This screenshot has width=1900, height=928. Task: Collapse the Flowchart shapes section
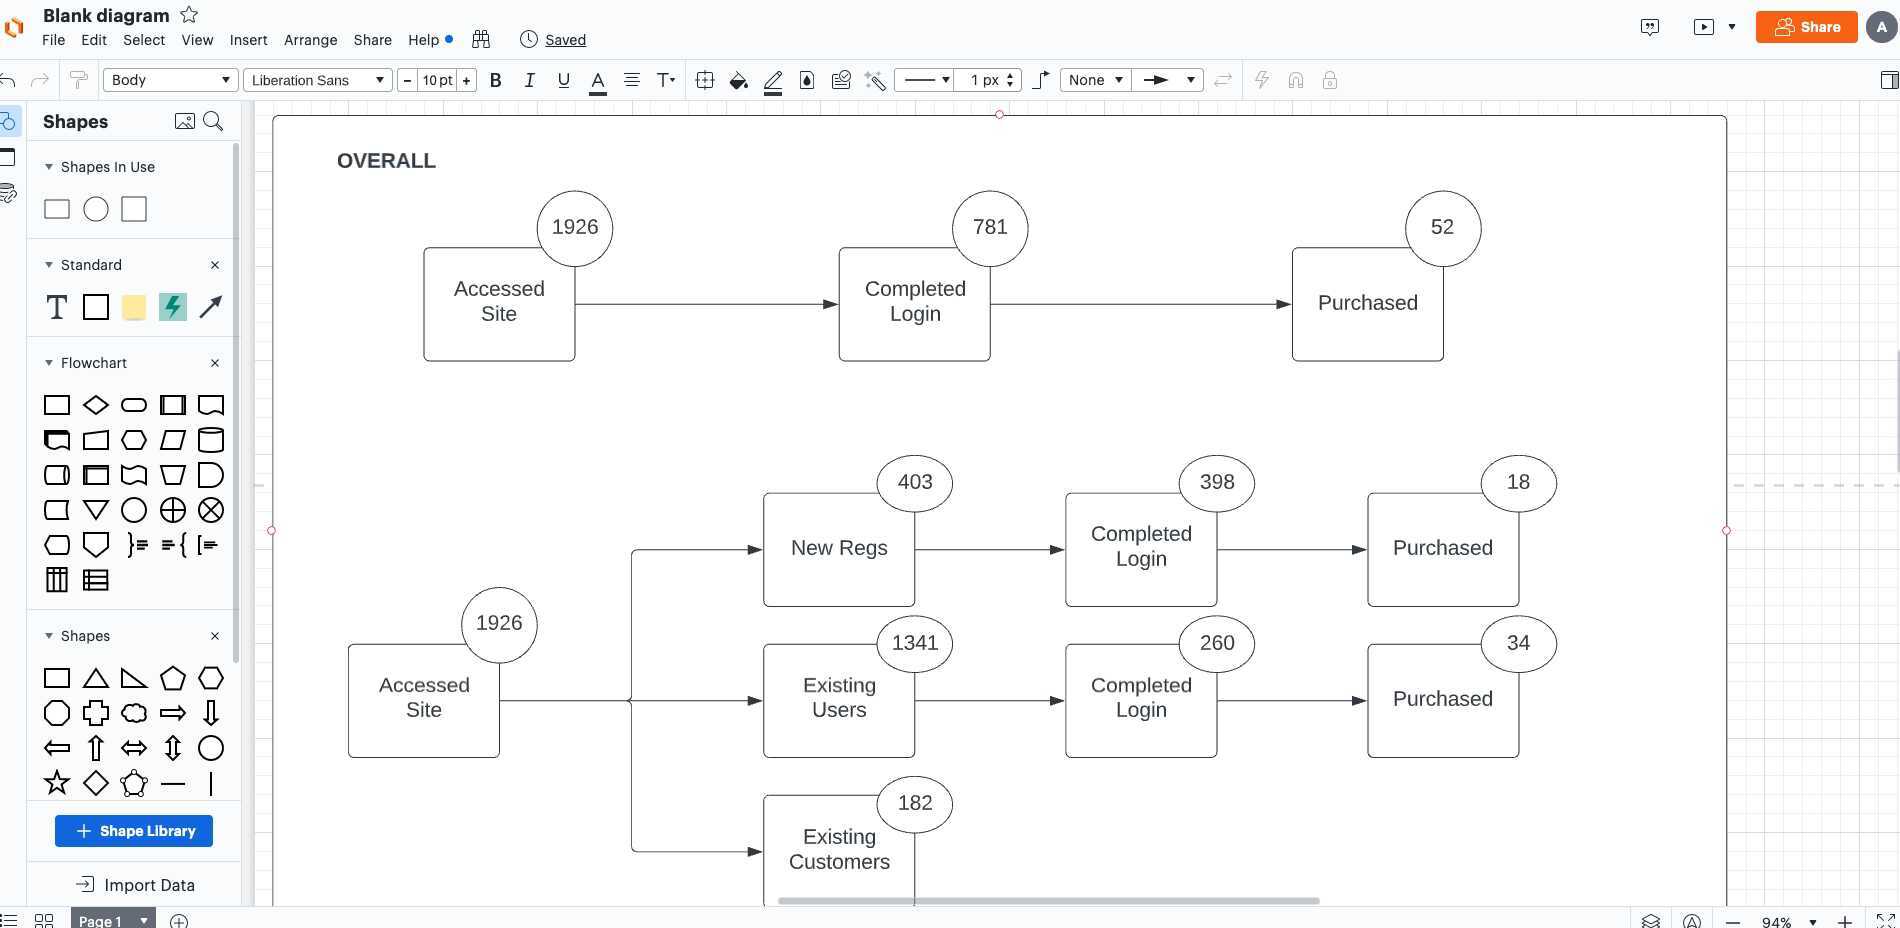pyautogui.click(x=48, y=363)
